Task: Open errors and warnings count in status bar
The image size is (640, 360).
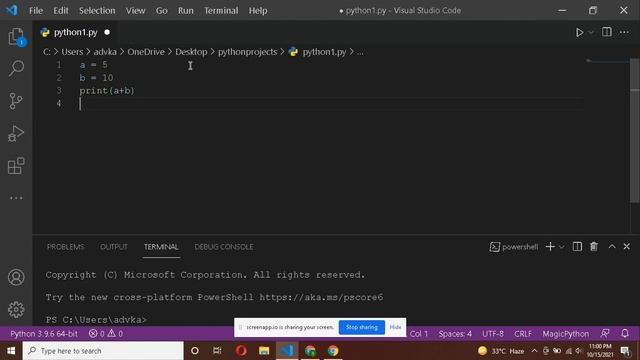Action: [106, 333]
